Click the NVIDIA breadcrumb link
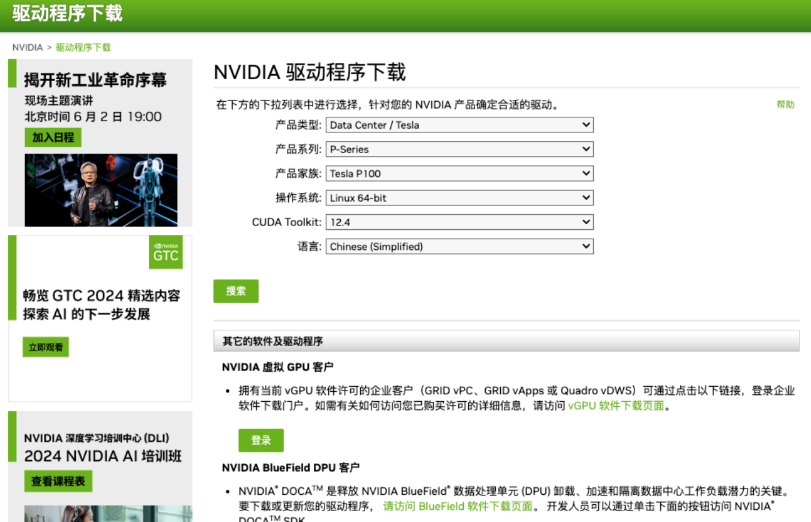811x522 pixels. (x=27, y=48)
